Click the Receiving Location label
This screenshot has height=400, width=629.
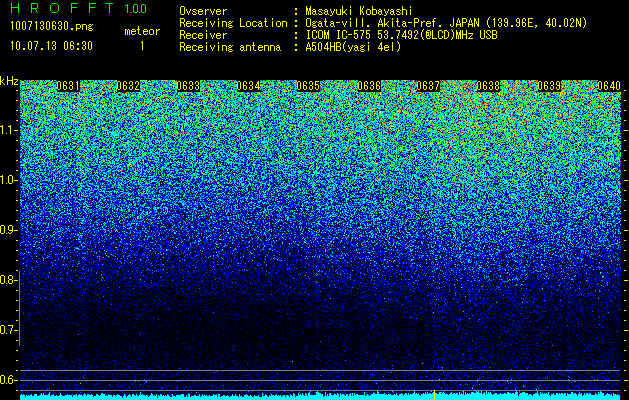pyautogui.click(x=233, y=23)
